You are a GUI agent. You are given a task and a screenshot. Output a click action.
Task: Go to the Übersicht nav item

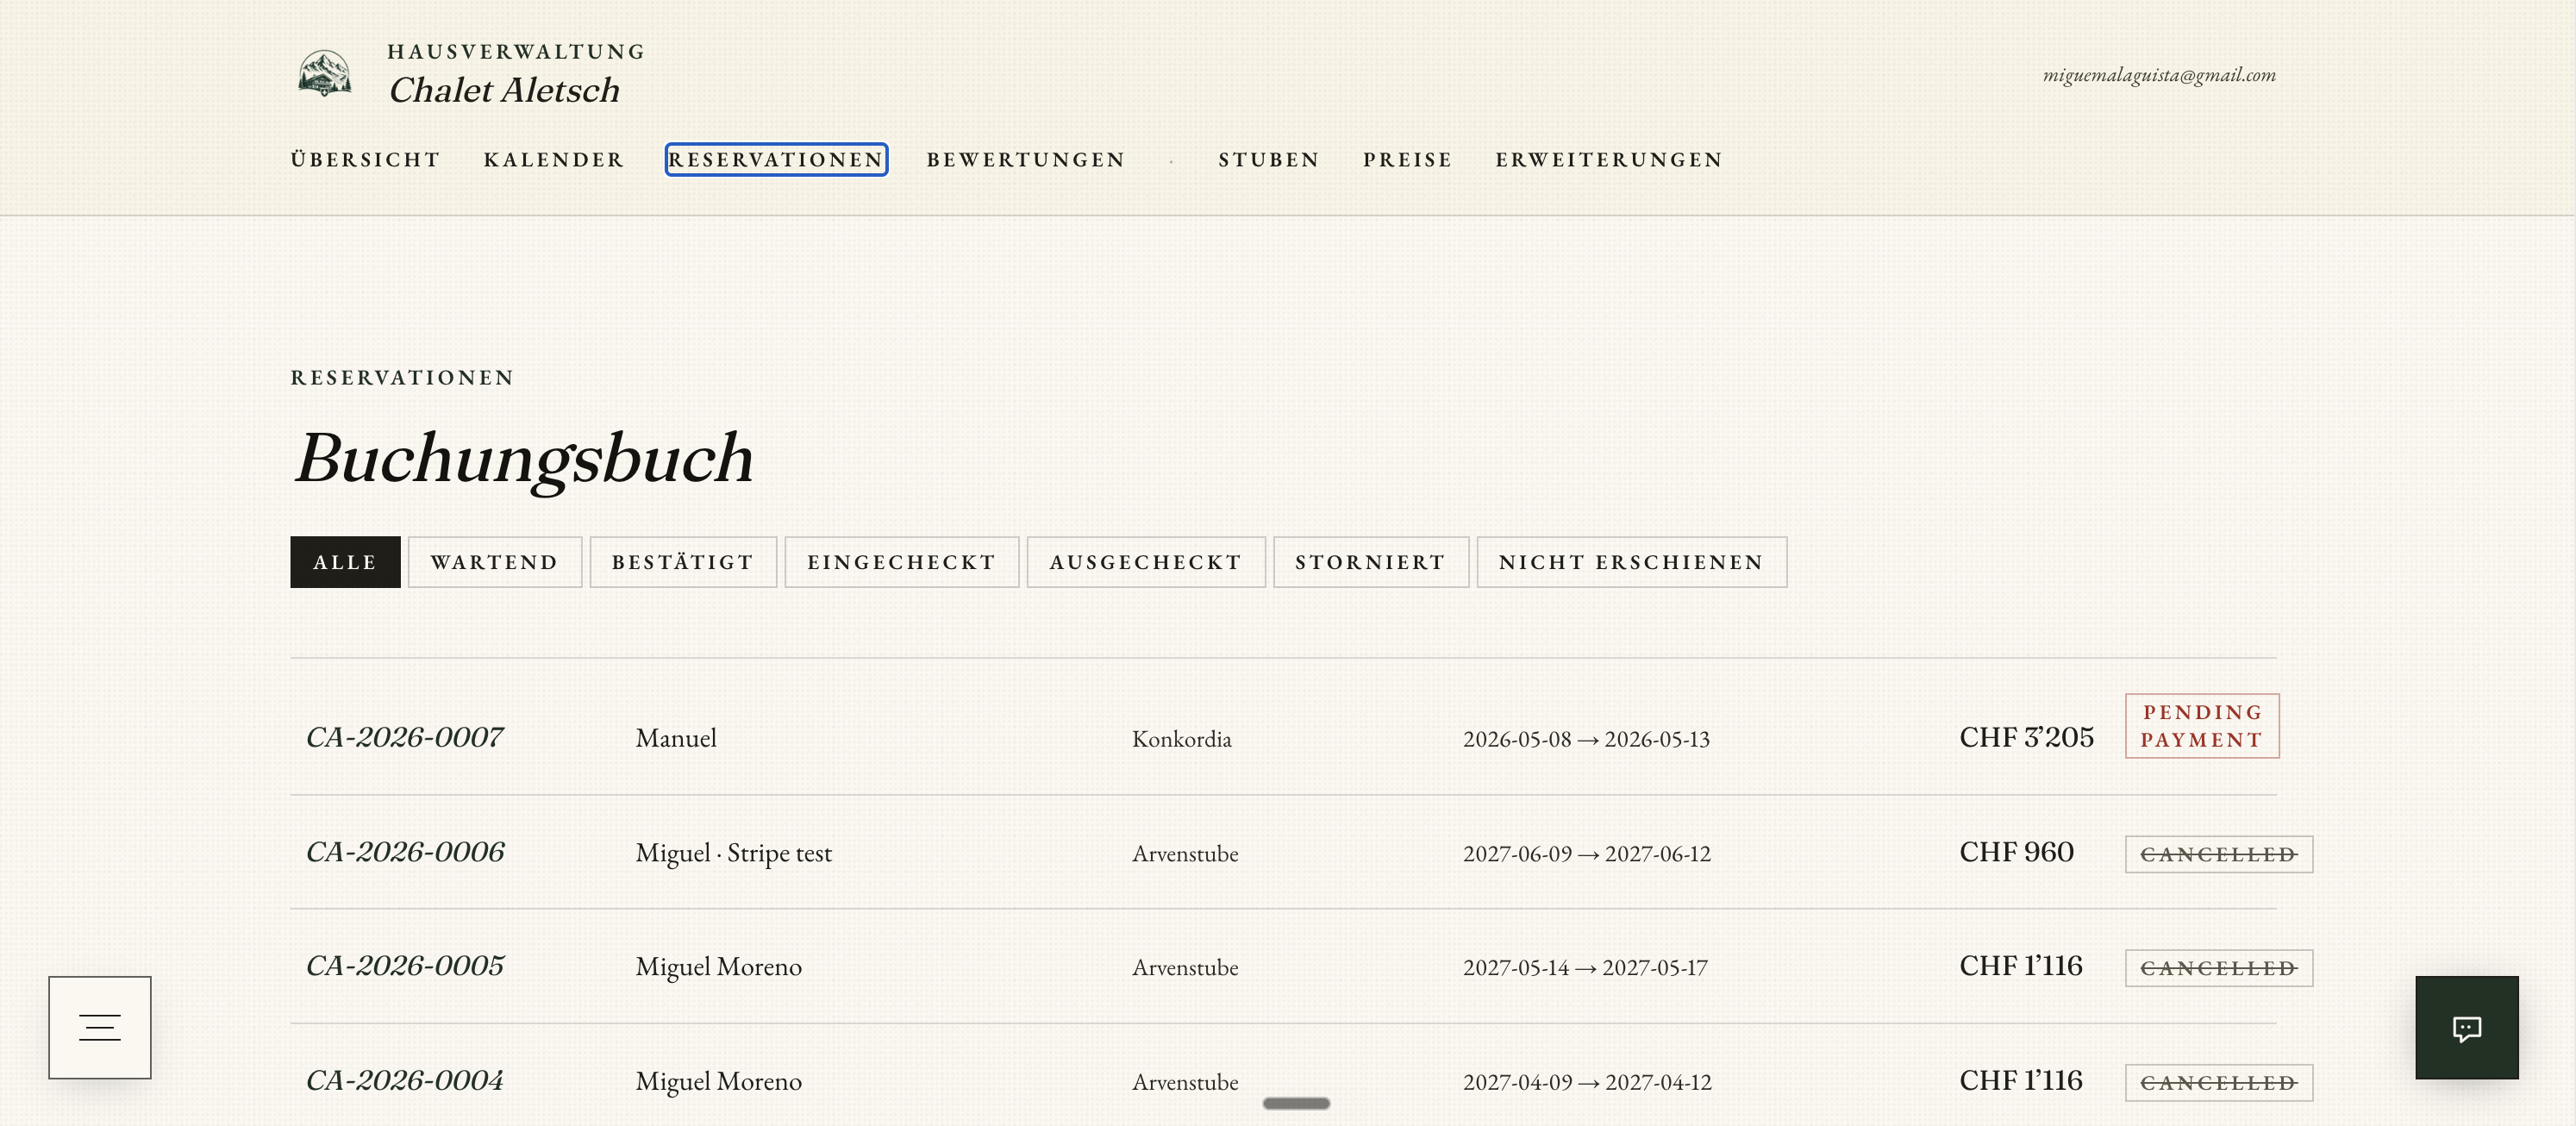coord(365,160)
